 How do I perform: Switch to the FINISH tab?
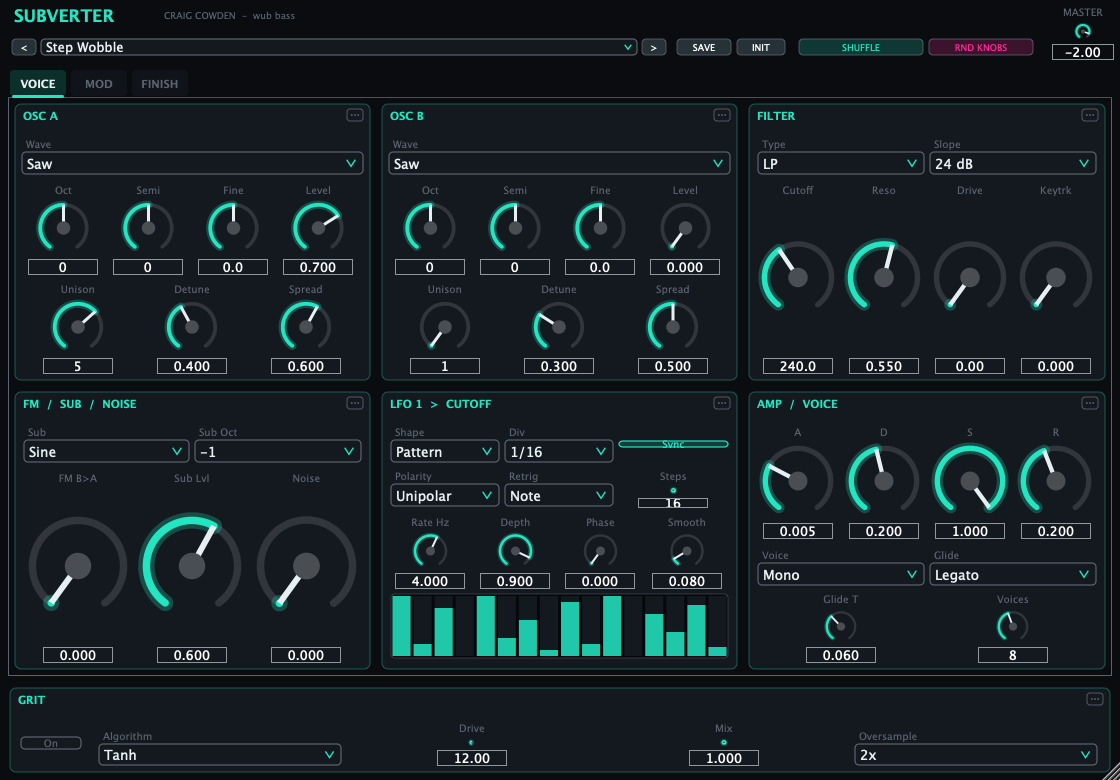159,84
